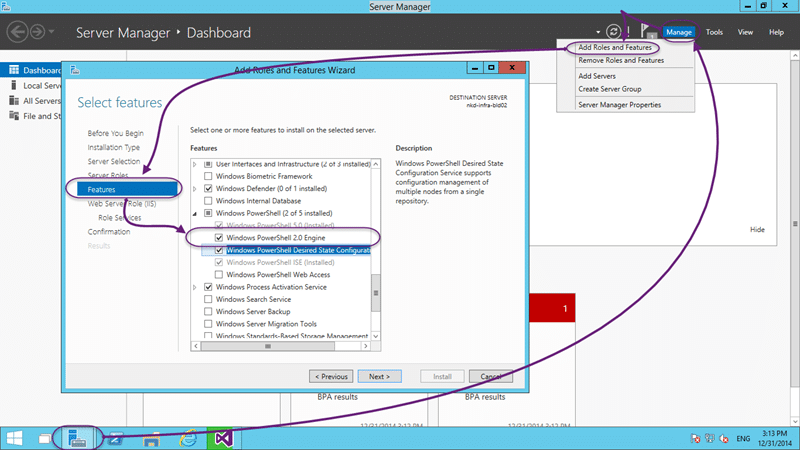Select the Local Server icon in the sidebar

pos(14,85)
